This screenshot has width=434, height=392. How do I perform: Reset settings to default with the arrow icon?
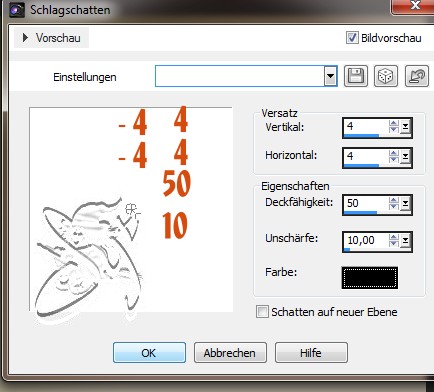417,76
